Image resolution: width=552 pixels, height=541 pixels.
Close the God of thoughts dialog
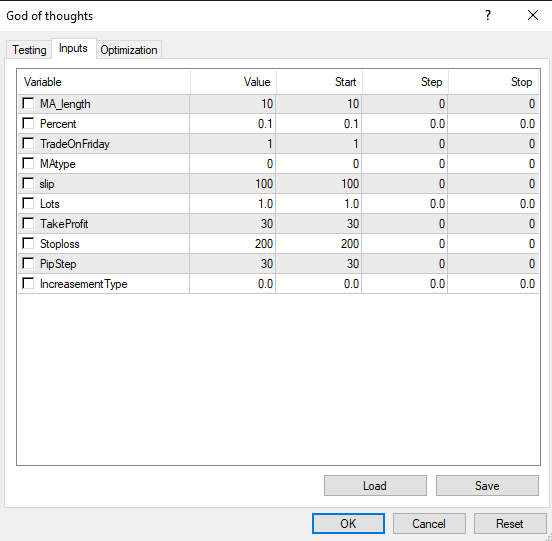pos(533,15)
